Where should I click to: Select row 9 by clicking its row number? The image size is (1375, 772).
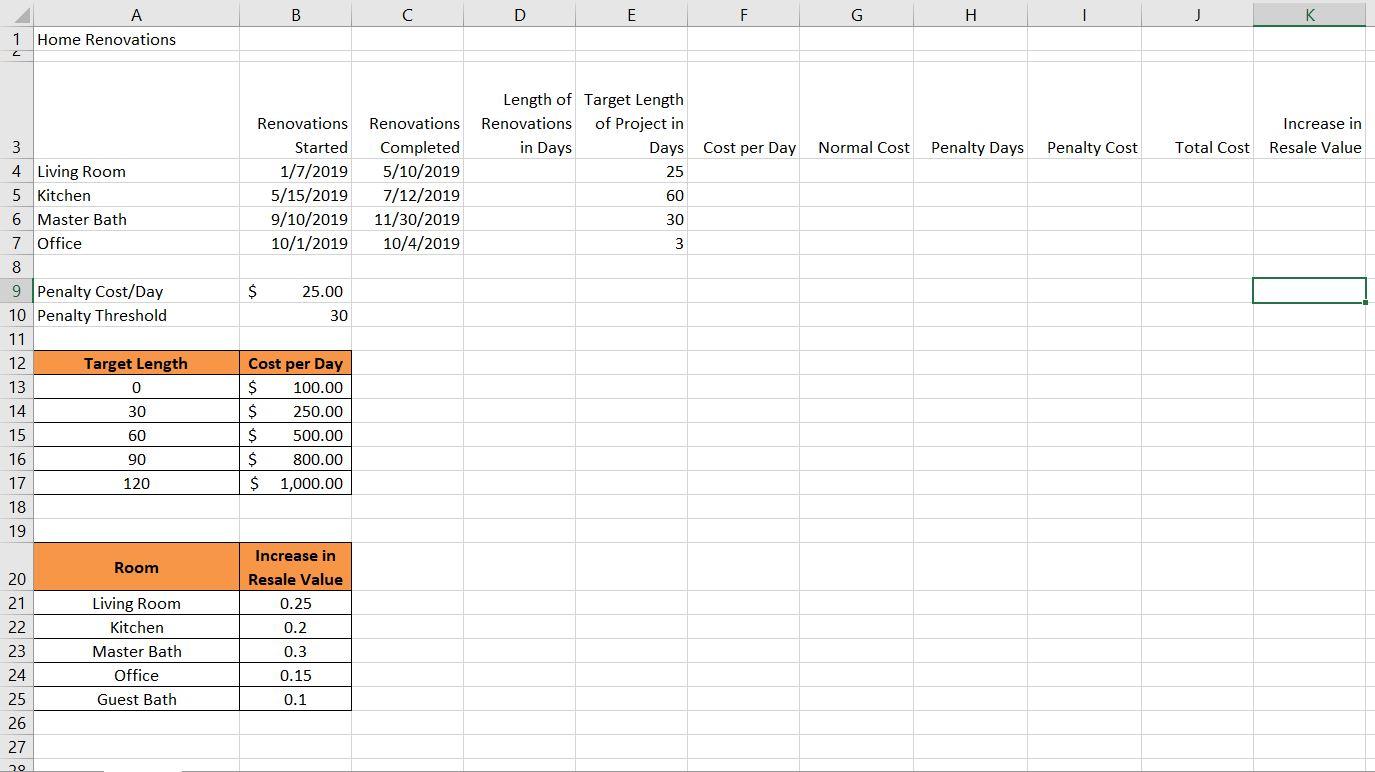point(16,291)
